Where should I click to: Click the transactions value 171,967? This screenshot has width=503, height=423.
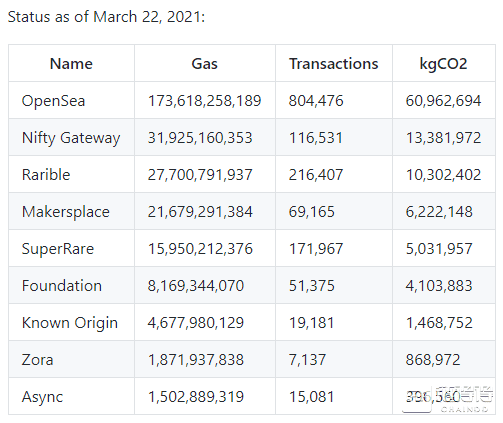(316, 249)
